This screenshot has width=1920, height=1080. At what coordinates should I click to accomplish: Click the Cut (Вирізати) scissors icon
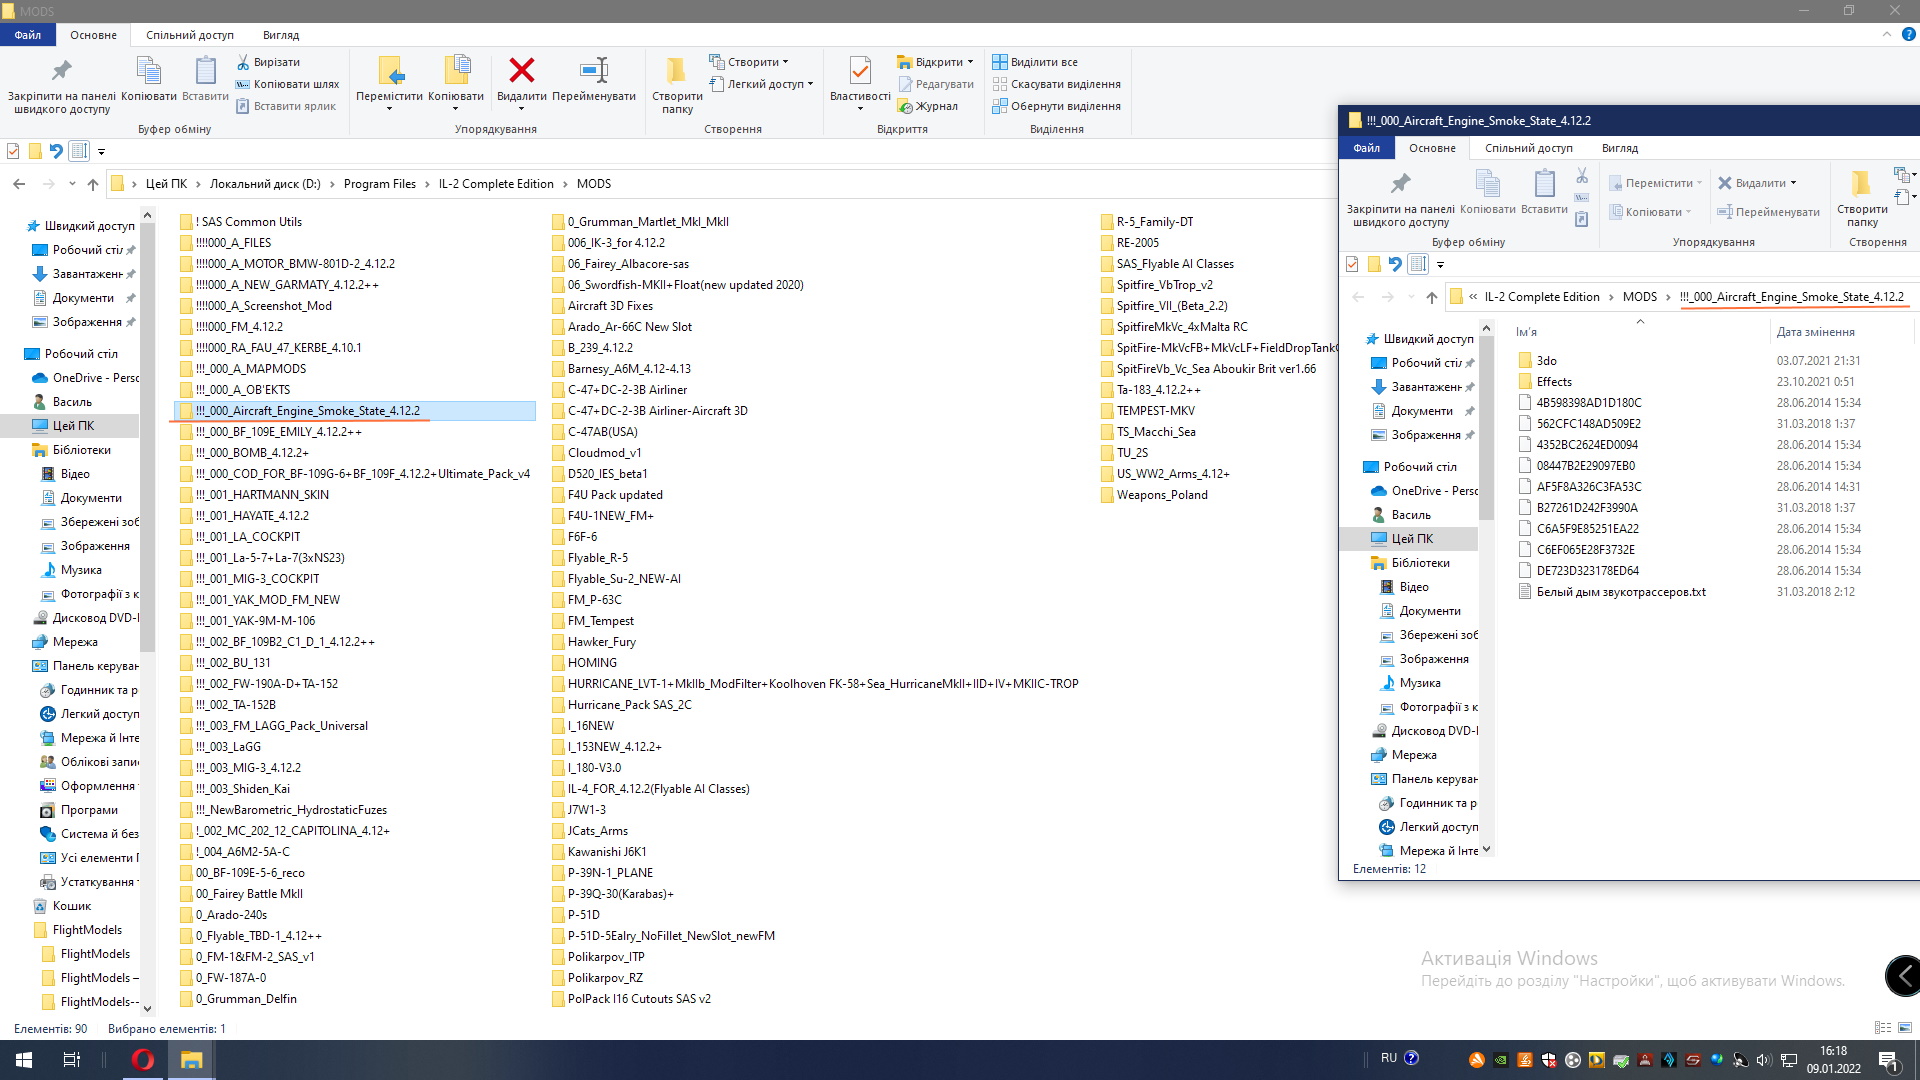(243, 62)
